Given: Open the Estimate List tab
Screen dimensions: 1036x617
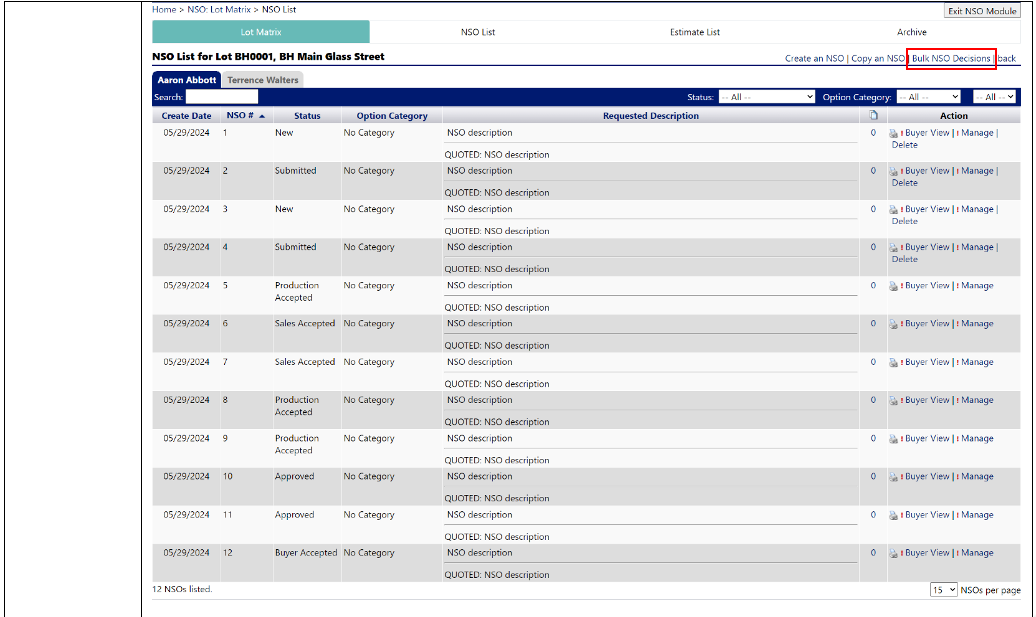Looking at the screenshot, I should [694, 32].
